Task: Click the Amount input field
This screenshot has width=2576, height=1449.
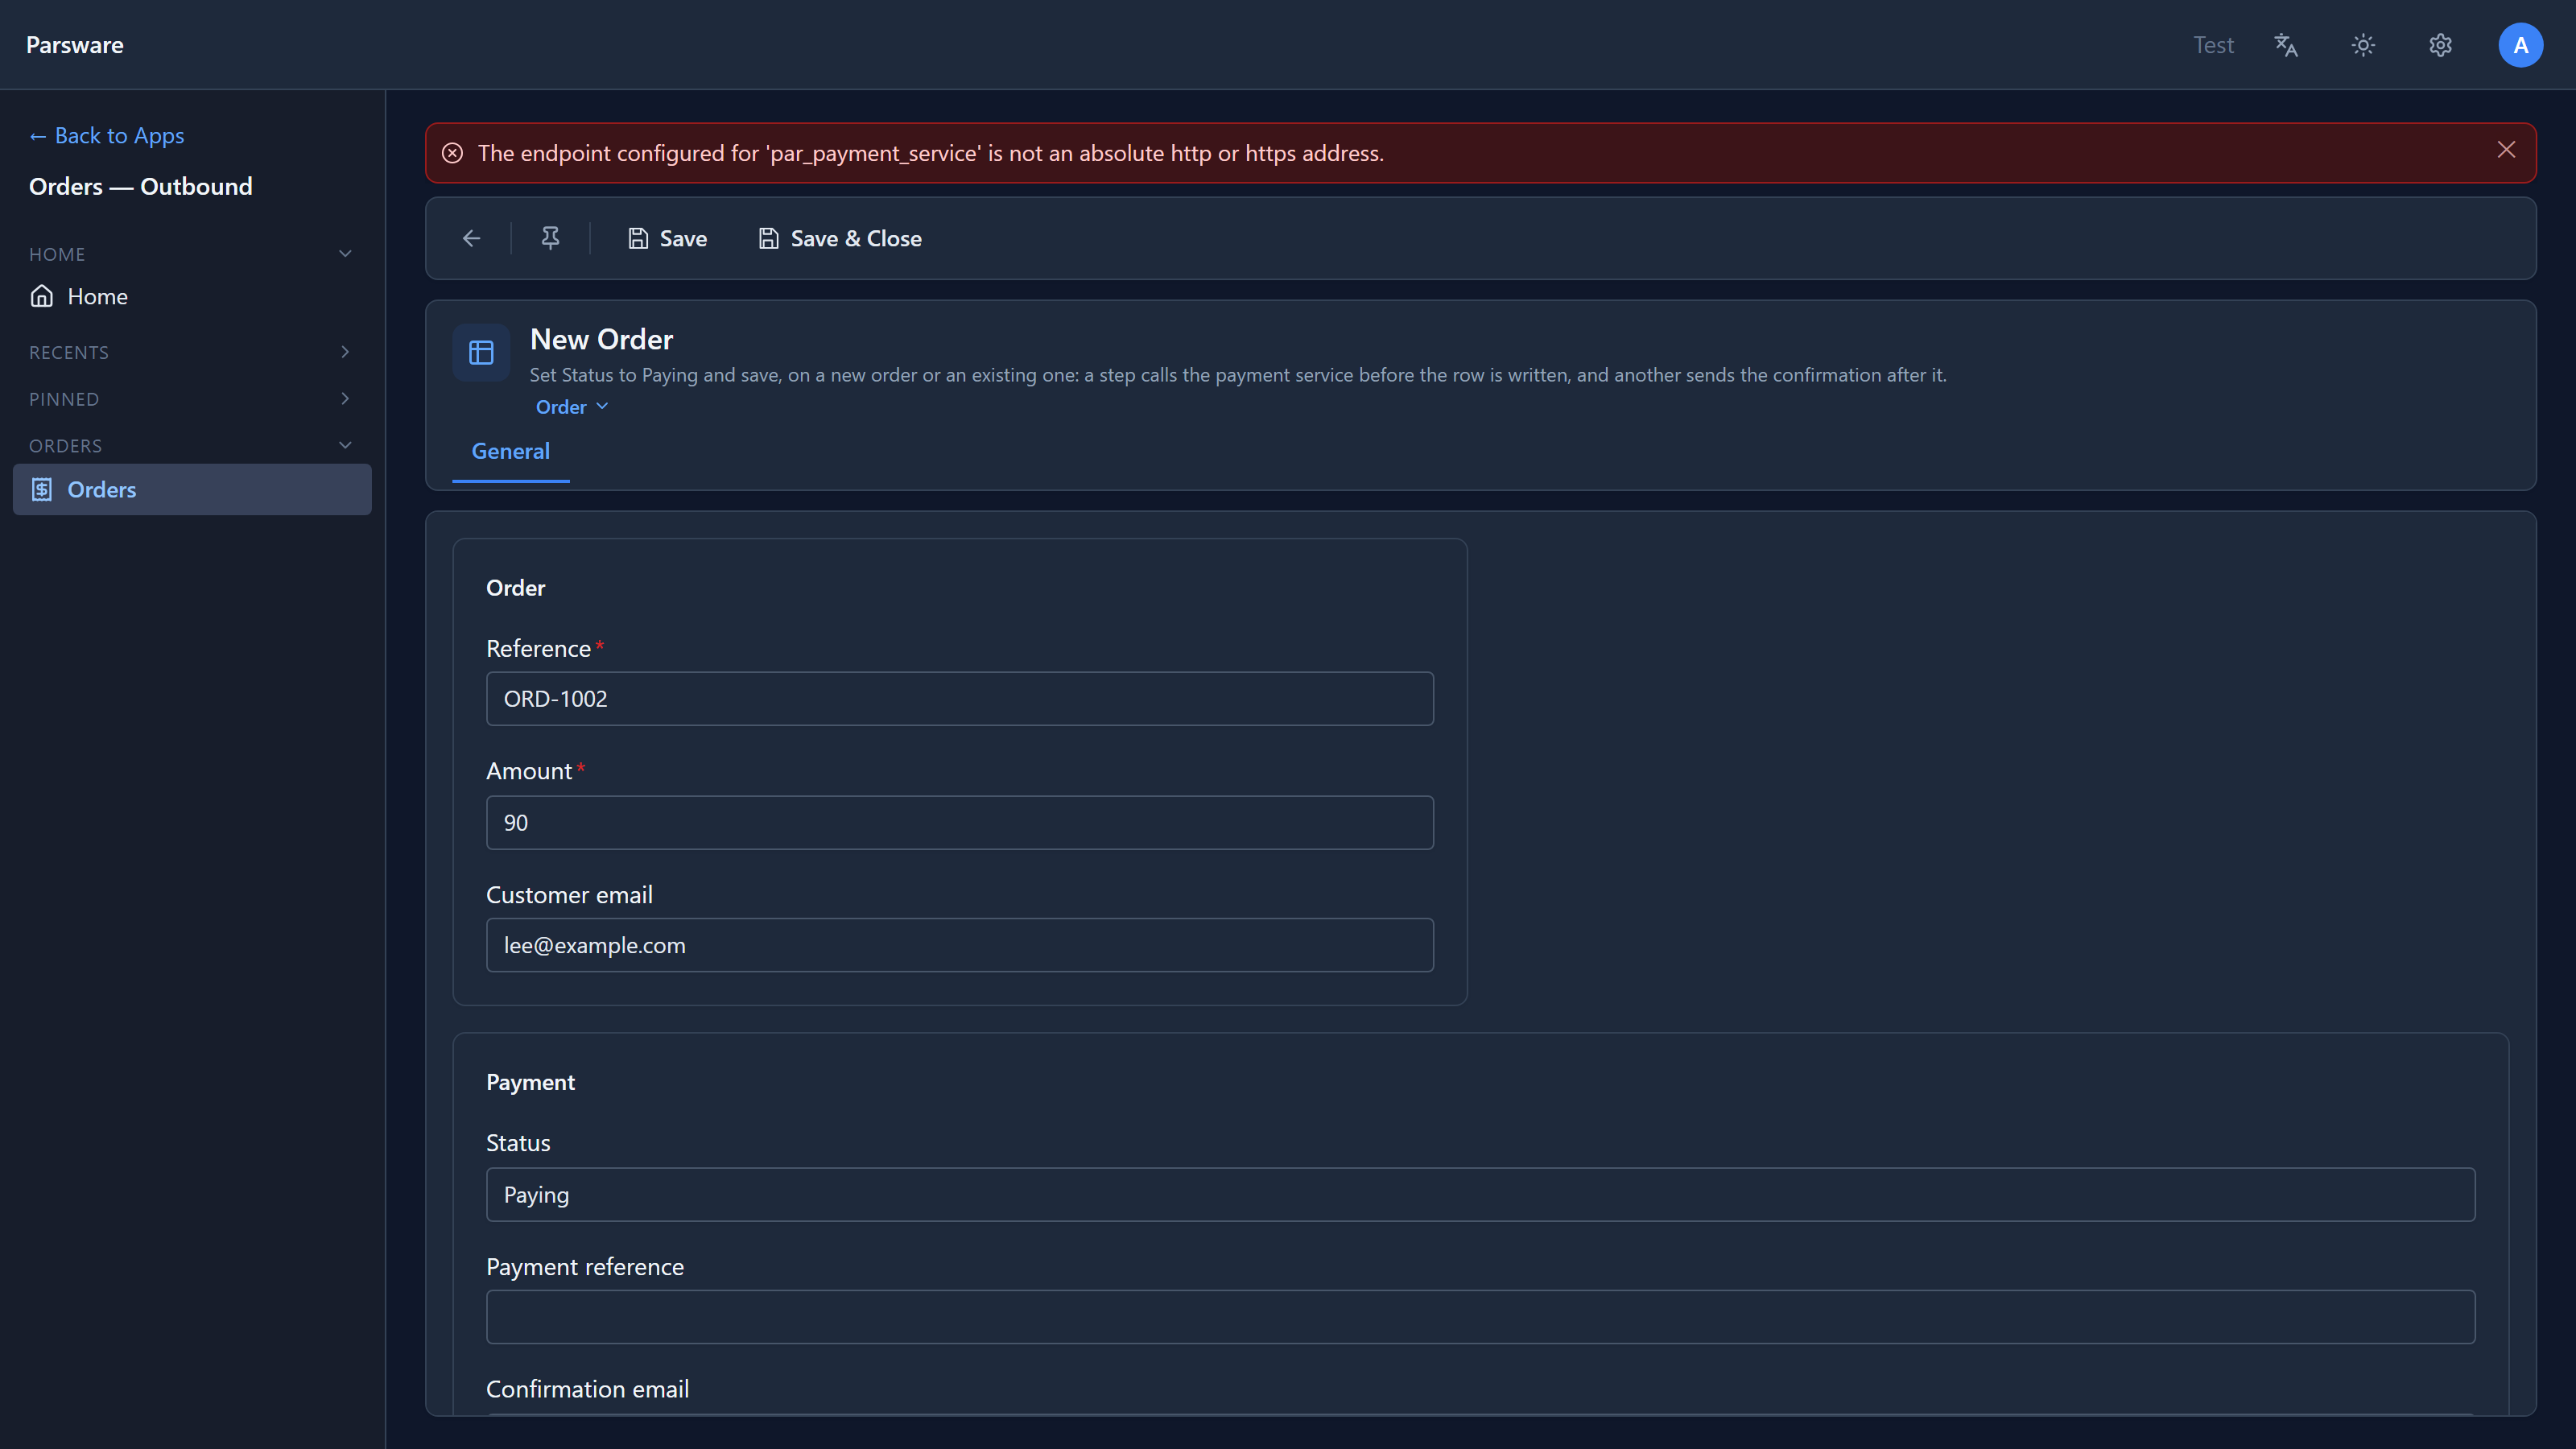Action: click(959, 822)
